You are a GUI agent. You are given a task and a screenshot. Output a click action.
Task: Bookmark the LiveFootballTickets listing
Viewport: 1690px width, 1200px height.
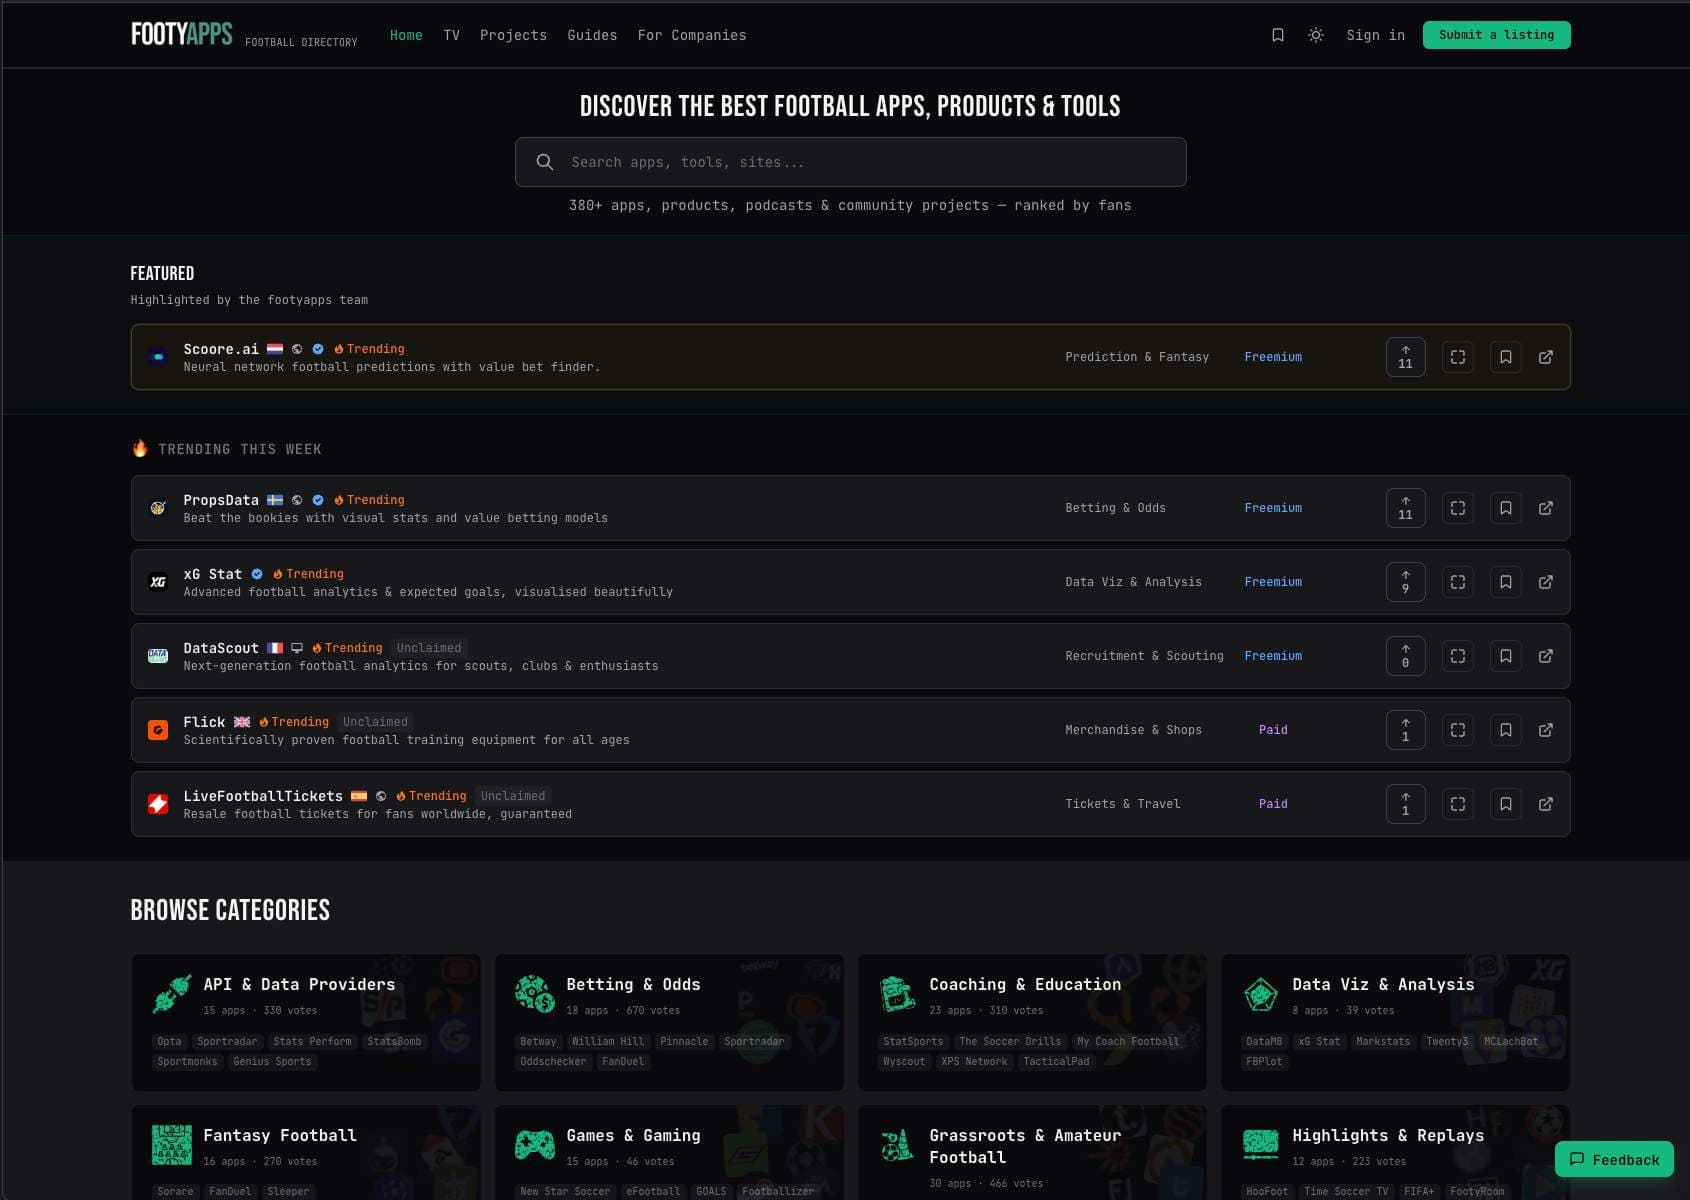click(x=1505, y=804)
